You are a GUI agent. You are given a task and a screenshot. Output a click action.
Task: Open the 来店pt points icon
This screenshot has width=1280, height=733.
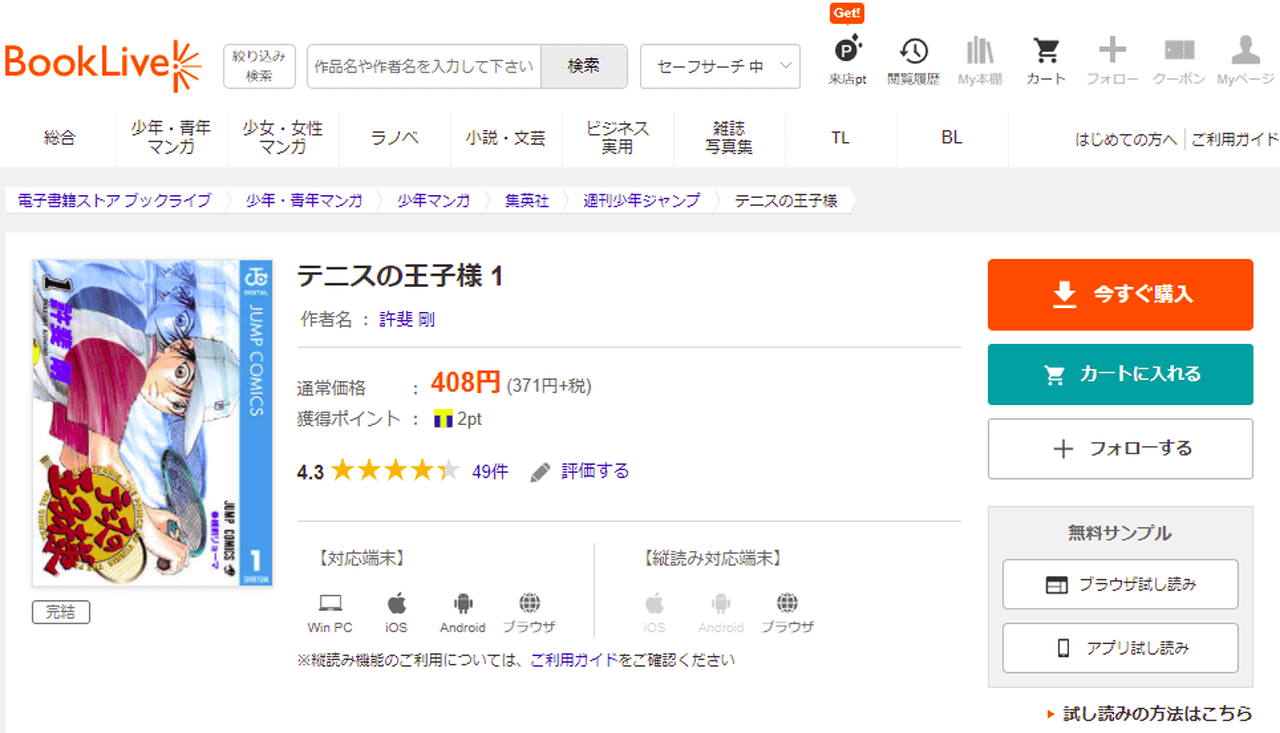coord(848,52)
